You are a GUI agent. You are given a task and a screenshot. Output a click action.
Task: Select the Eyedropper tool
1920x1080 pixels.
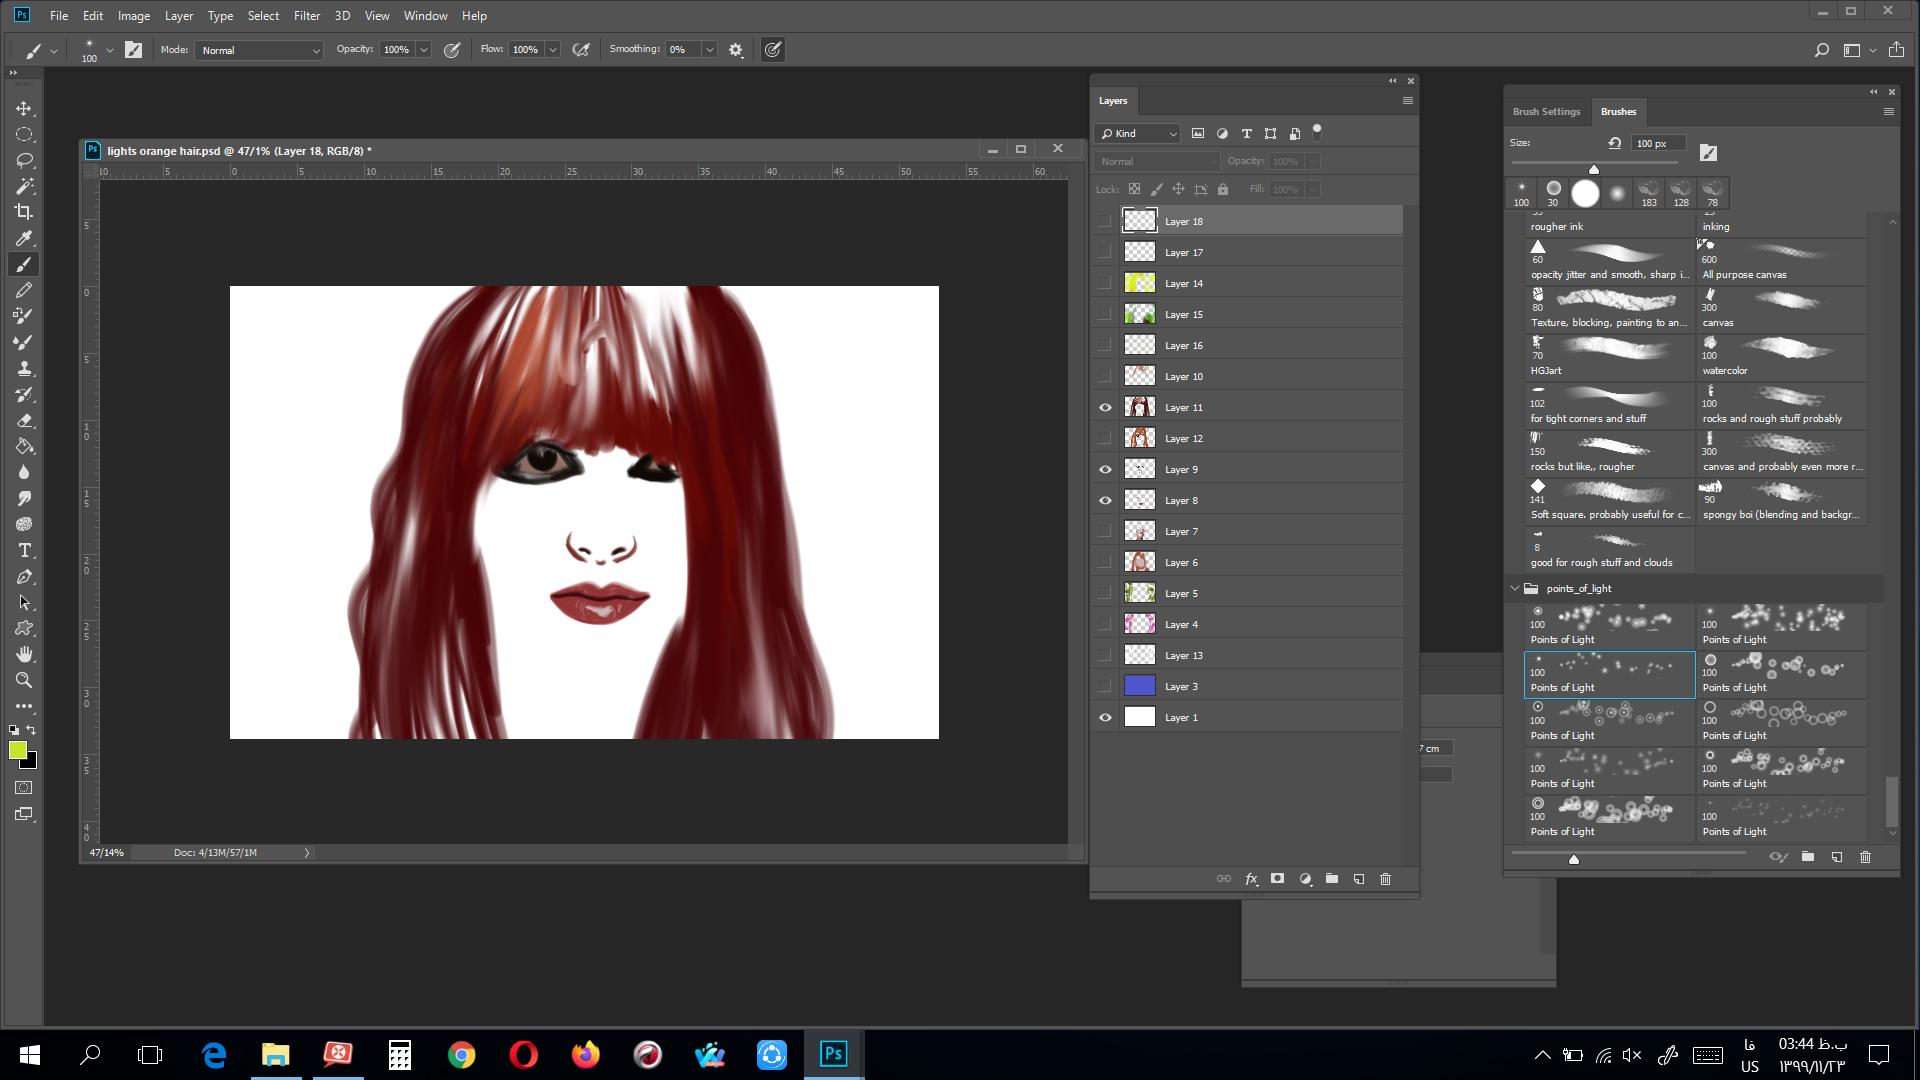pos(24,238)
